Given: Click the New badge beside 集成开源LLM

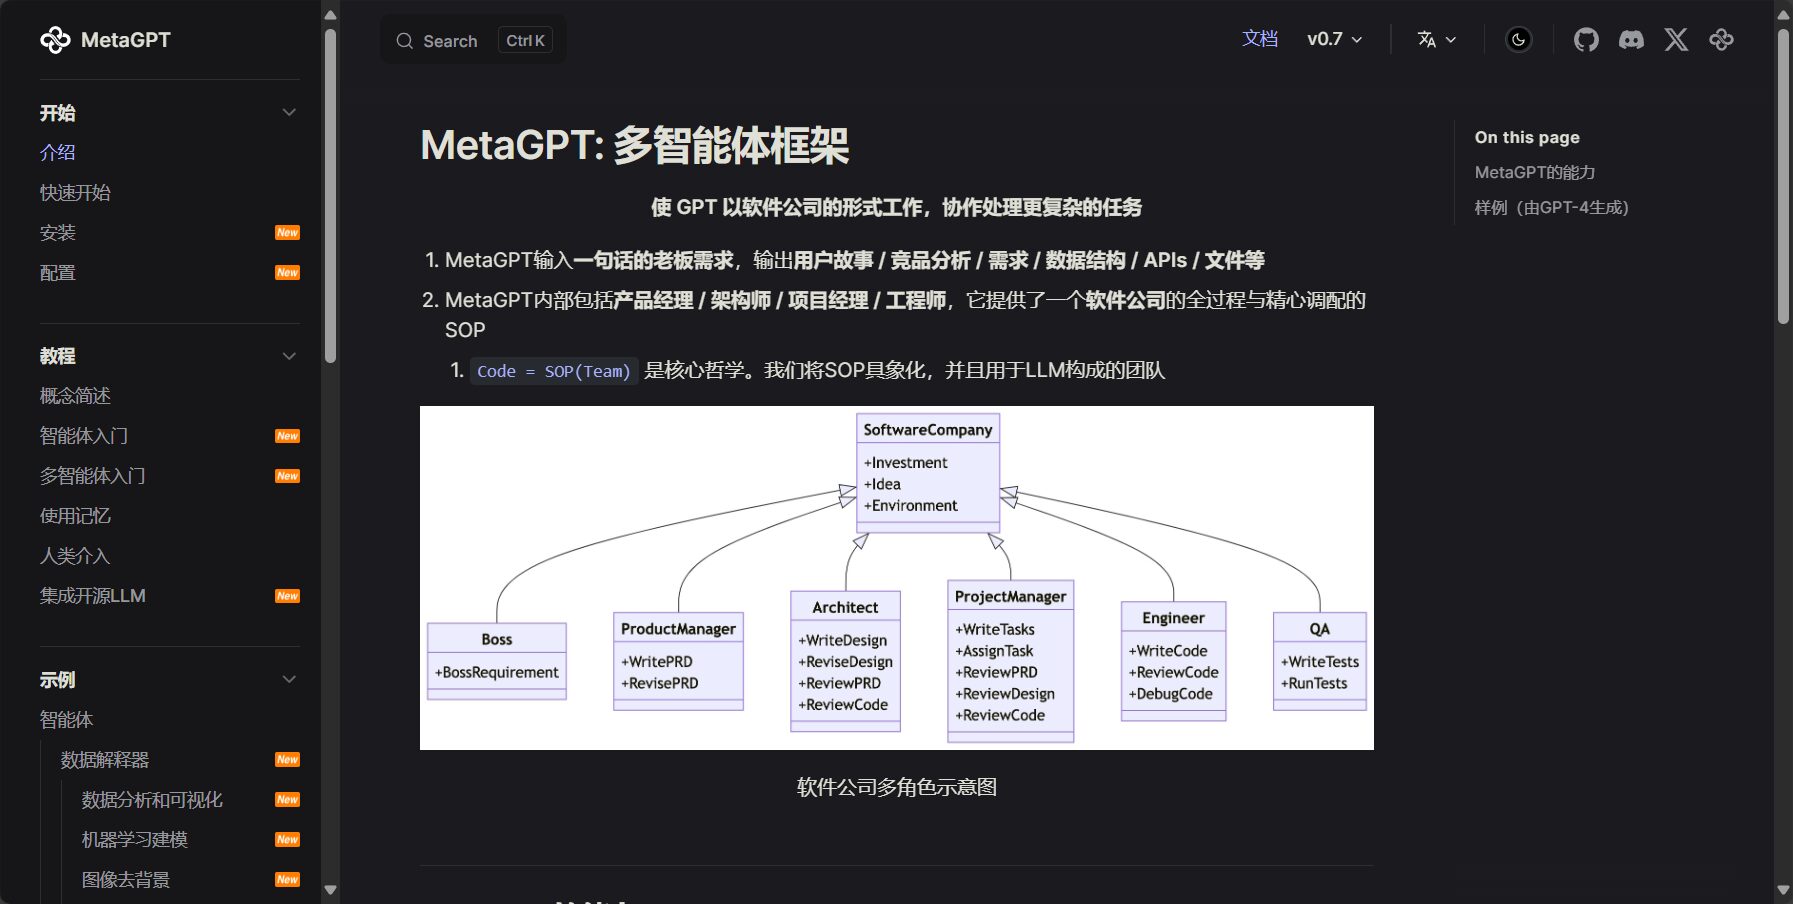Looking at the screenshot, I should tap(287, 596).
